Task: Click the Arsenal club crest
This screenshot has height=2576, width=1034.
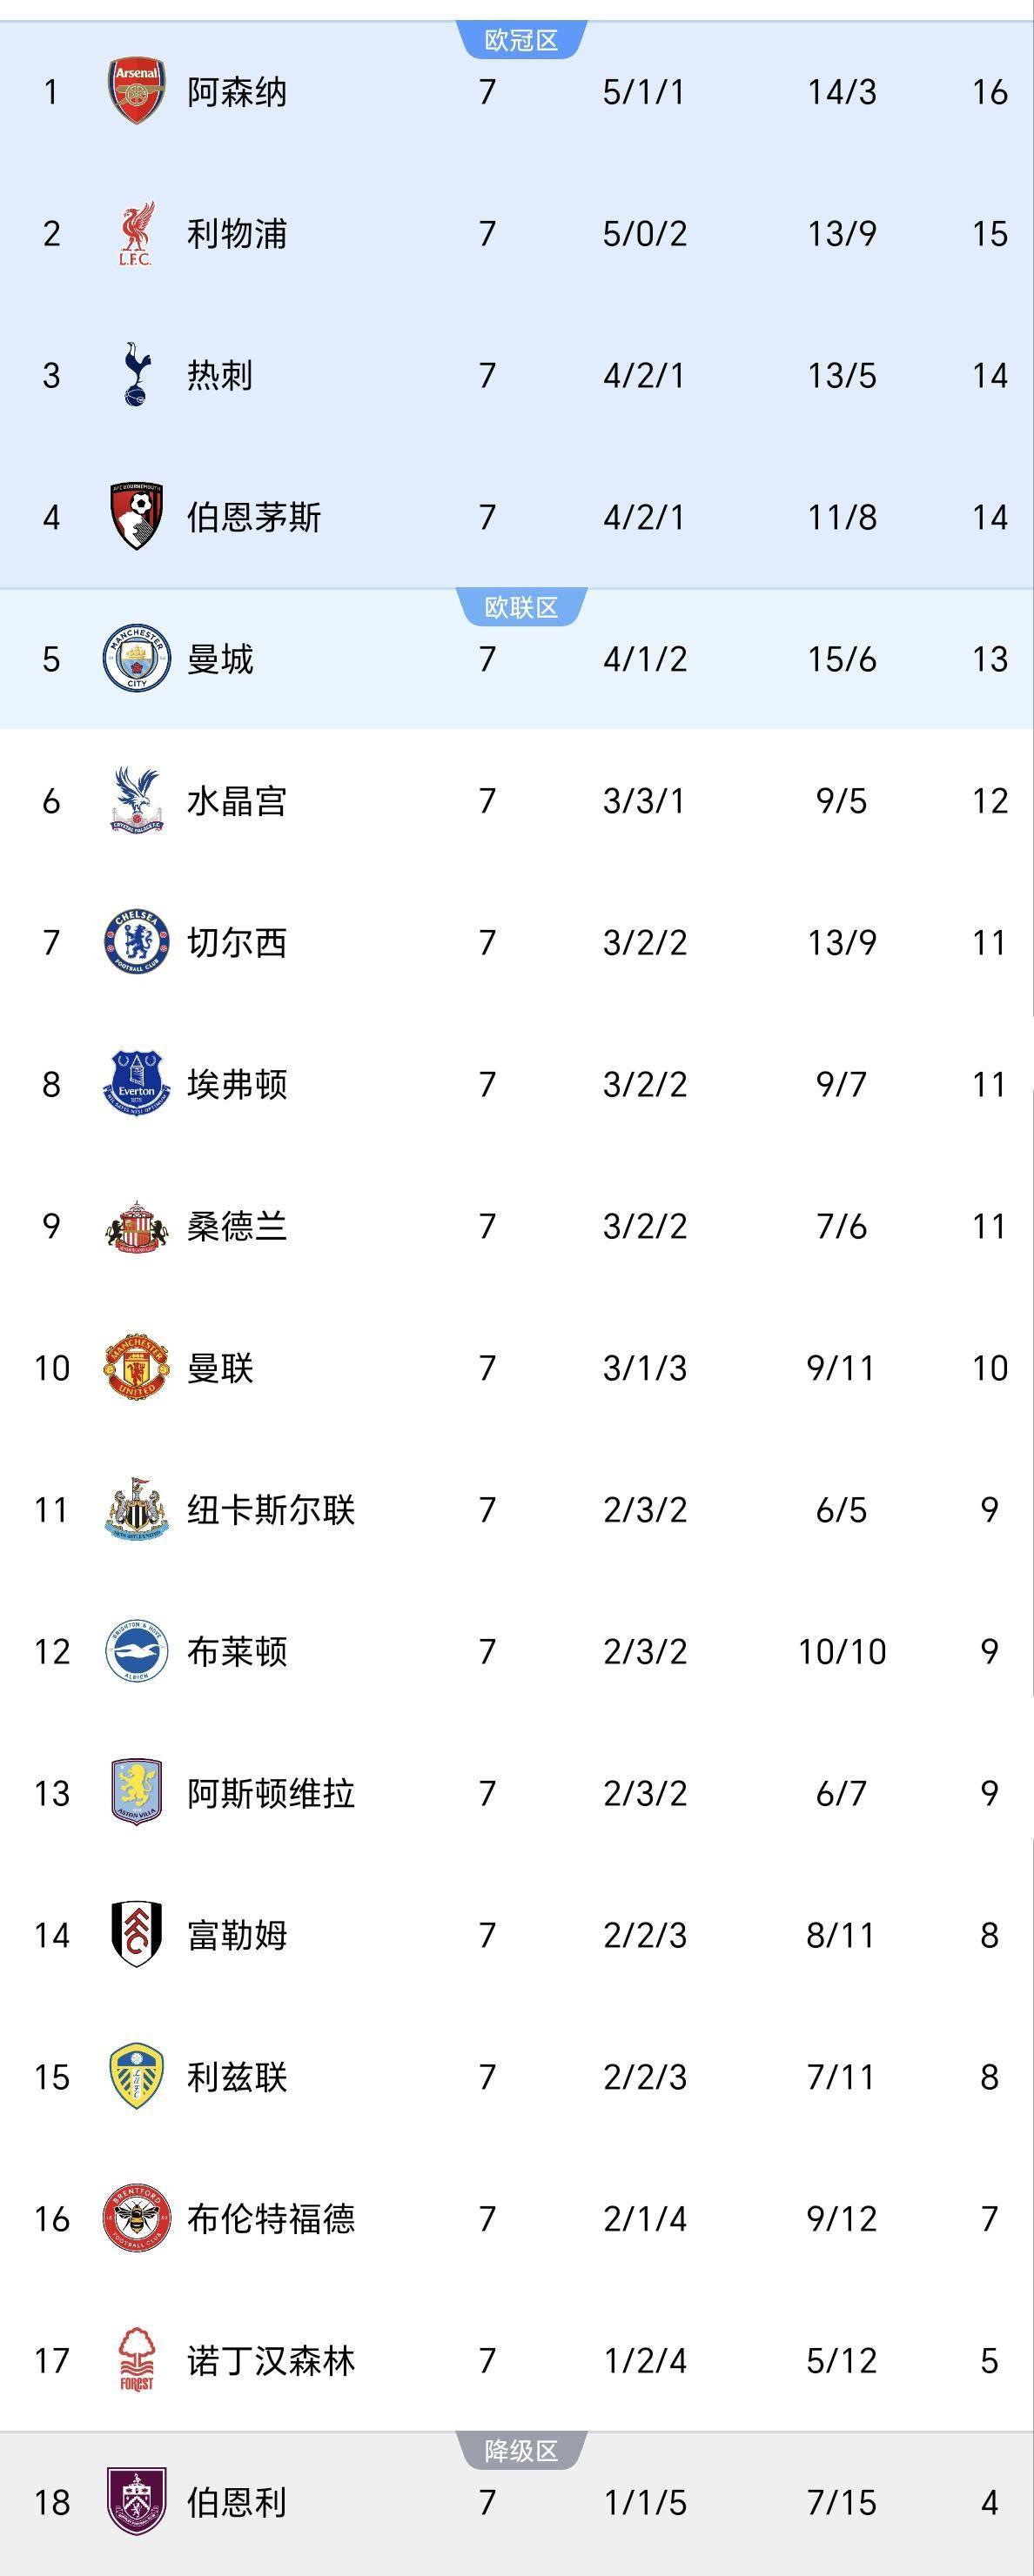Action: coord(136,91)
